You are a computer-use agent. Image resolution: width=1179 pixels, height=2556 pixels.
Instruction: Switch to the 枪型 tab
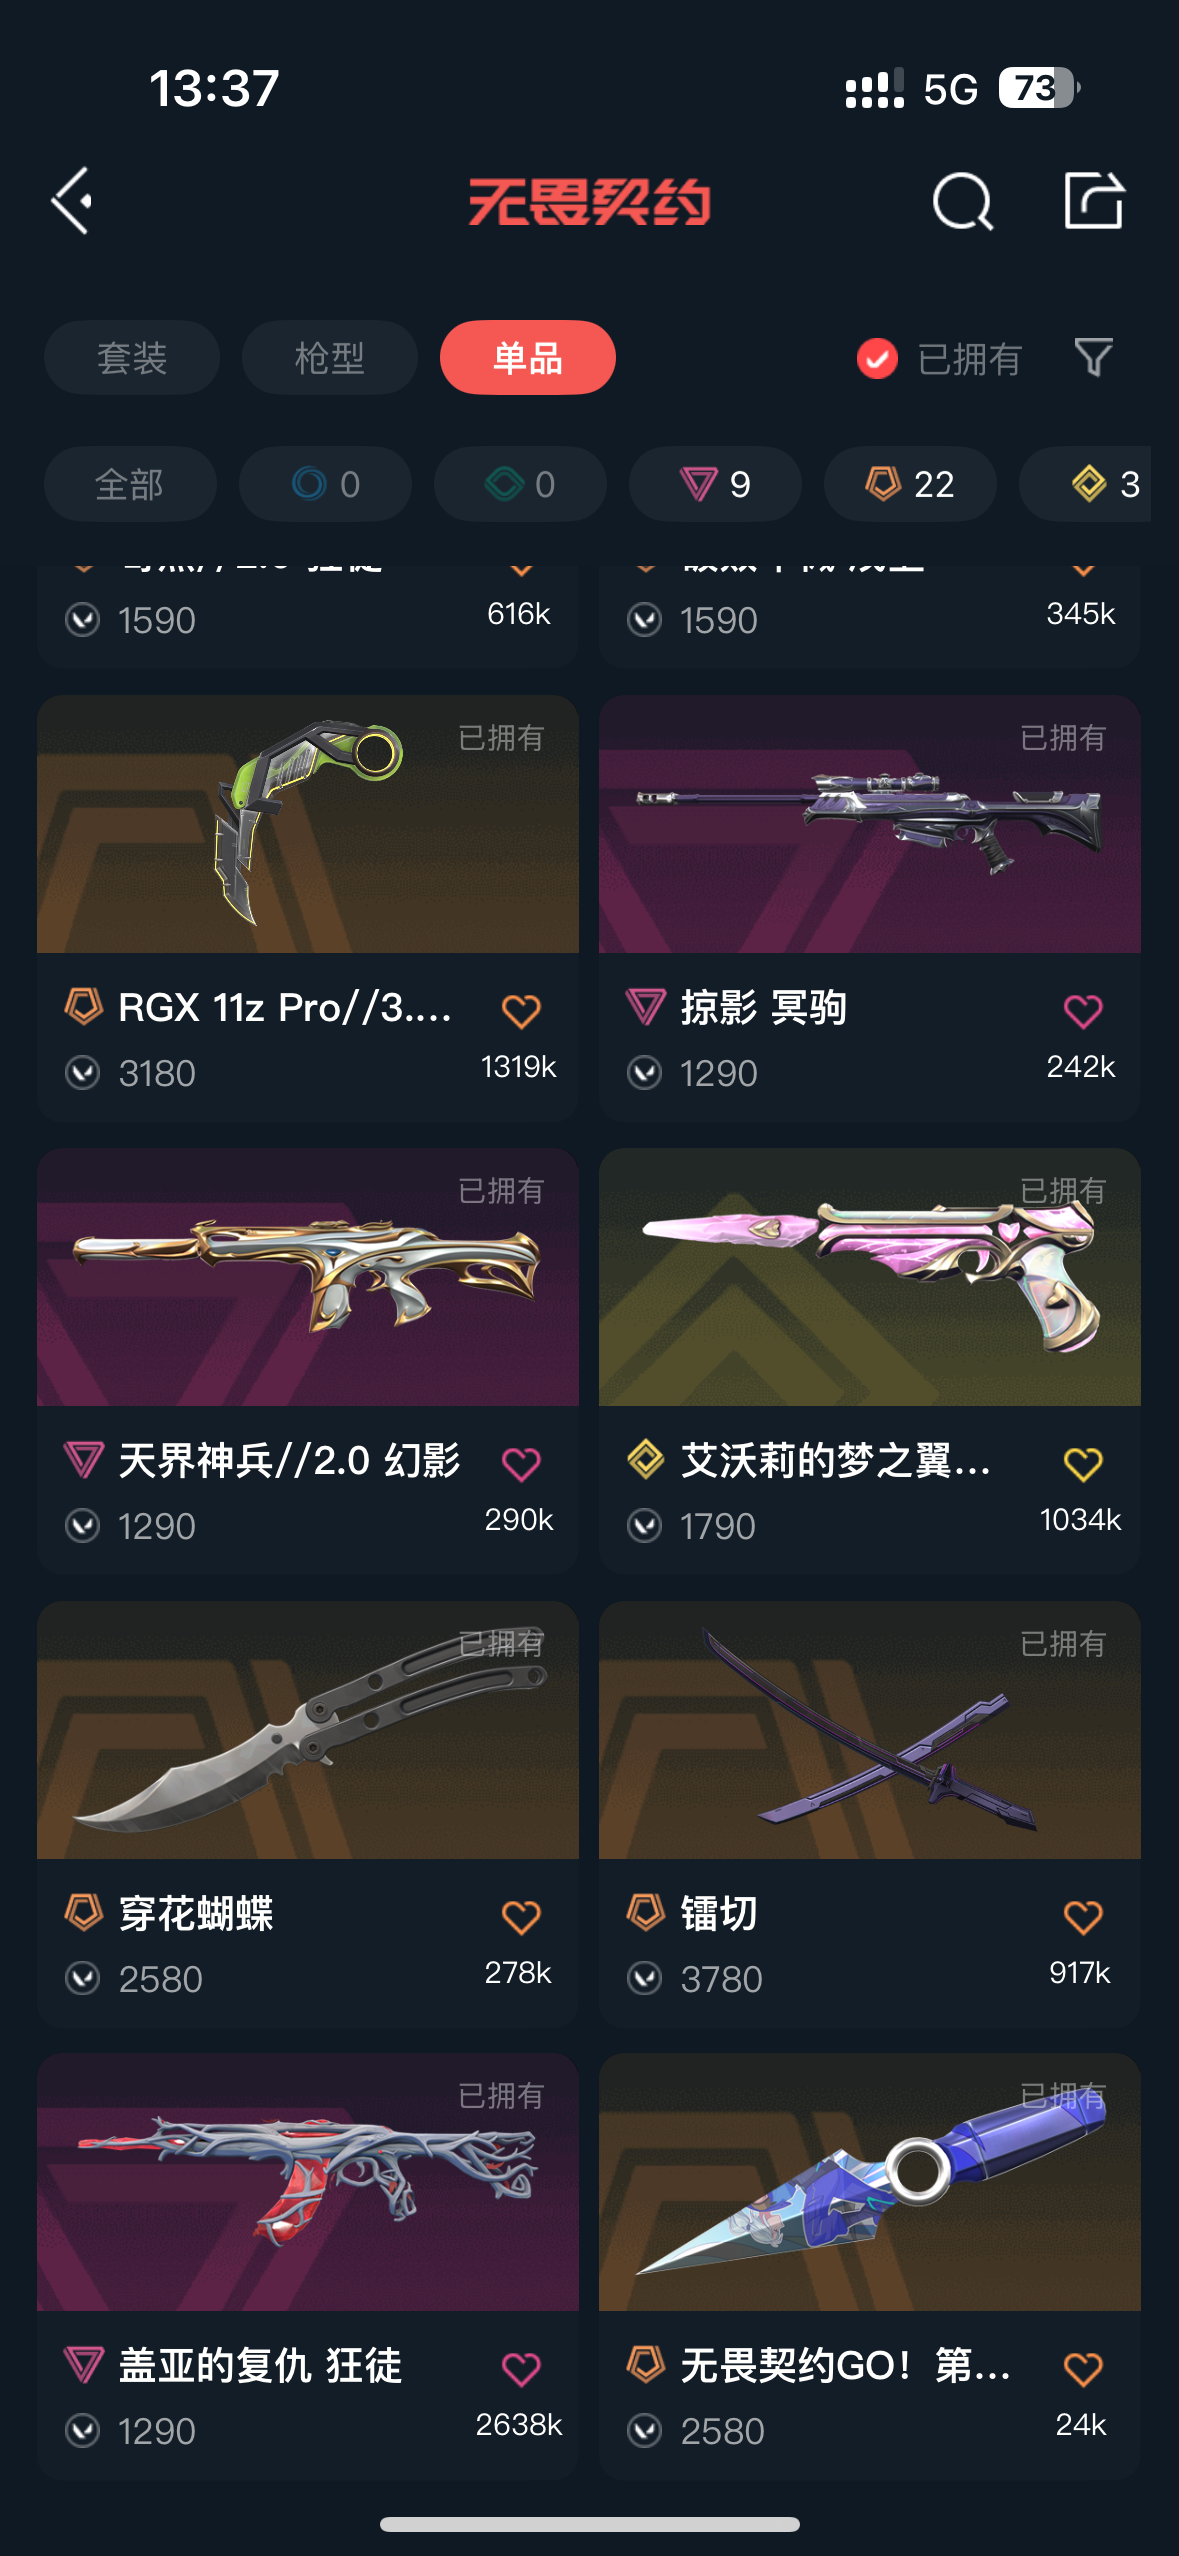(x=330, y=358)
